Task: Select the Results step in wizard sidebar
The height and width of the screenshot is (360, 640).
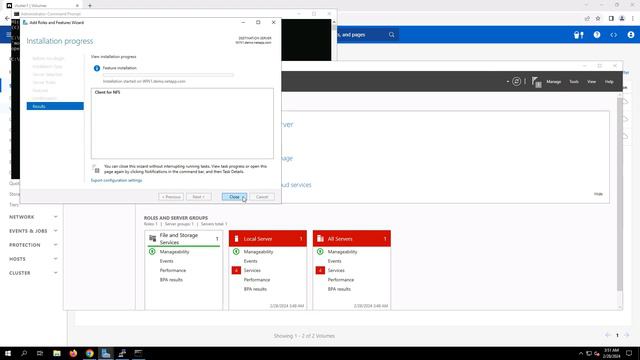Action: [55, 106]
